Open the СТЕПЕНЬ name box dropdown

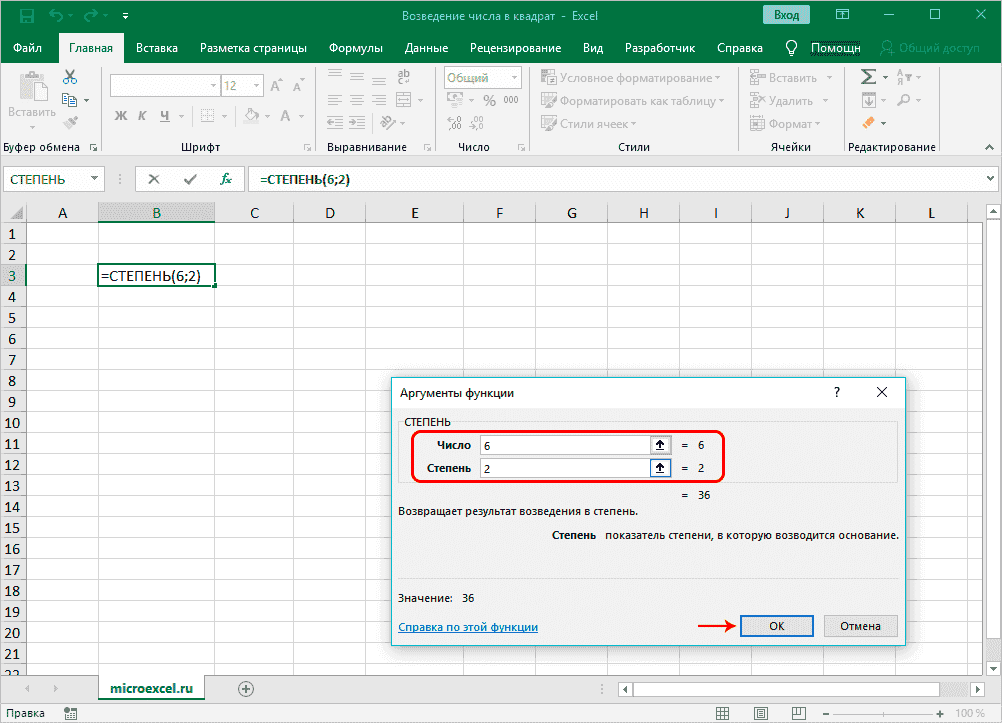pyautogui.click(x=95, y=179)
